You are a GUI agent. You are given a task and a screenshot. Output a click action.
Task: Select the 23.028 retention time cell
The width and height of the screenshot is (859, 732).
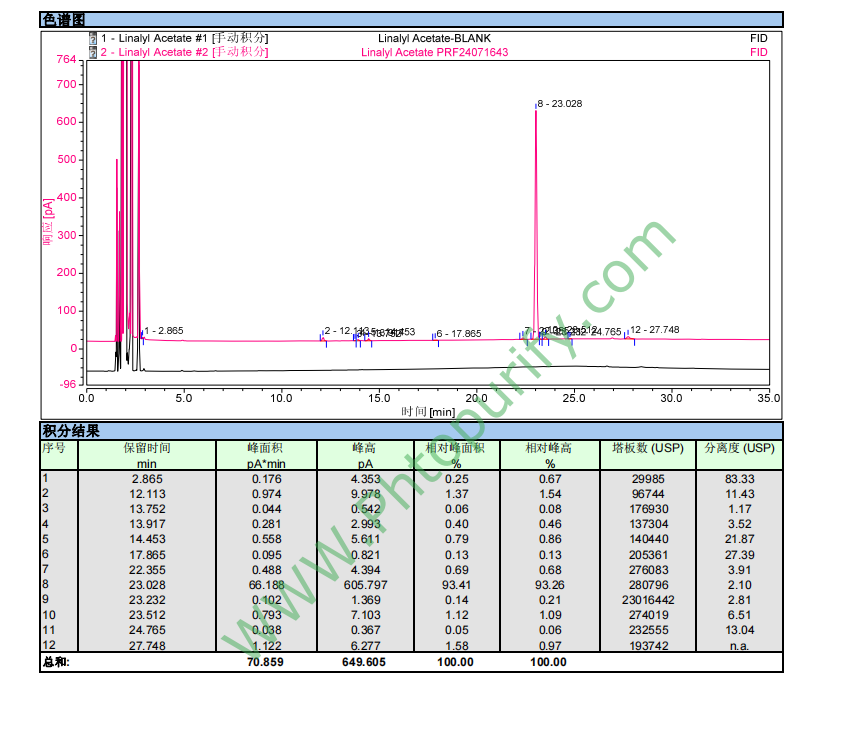tap(147, 583)
